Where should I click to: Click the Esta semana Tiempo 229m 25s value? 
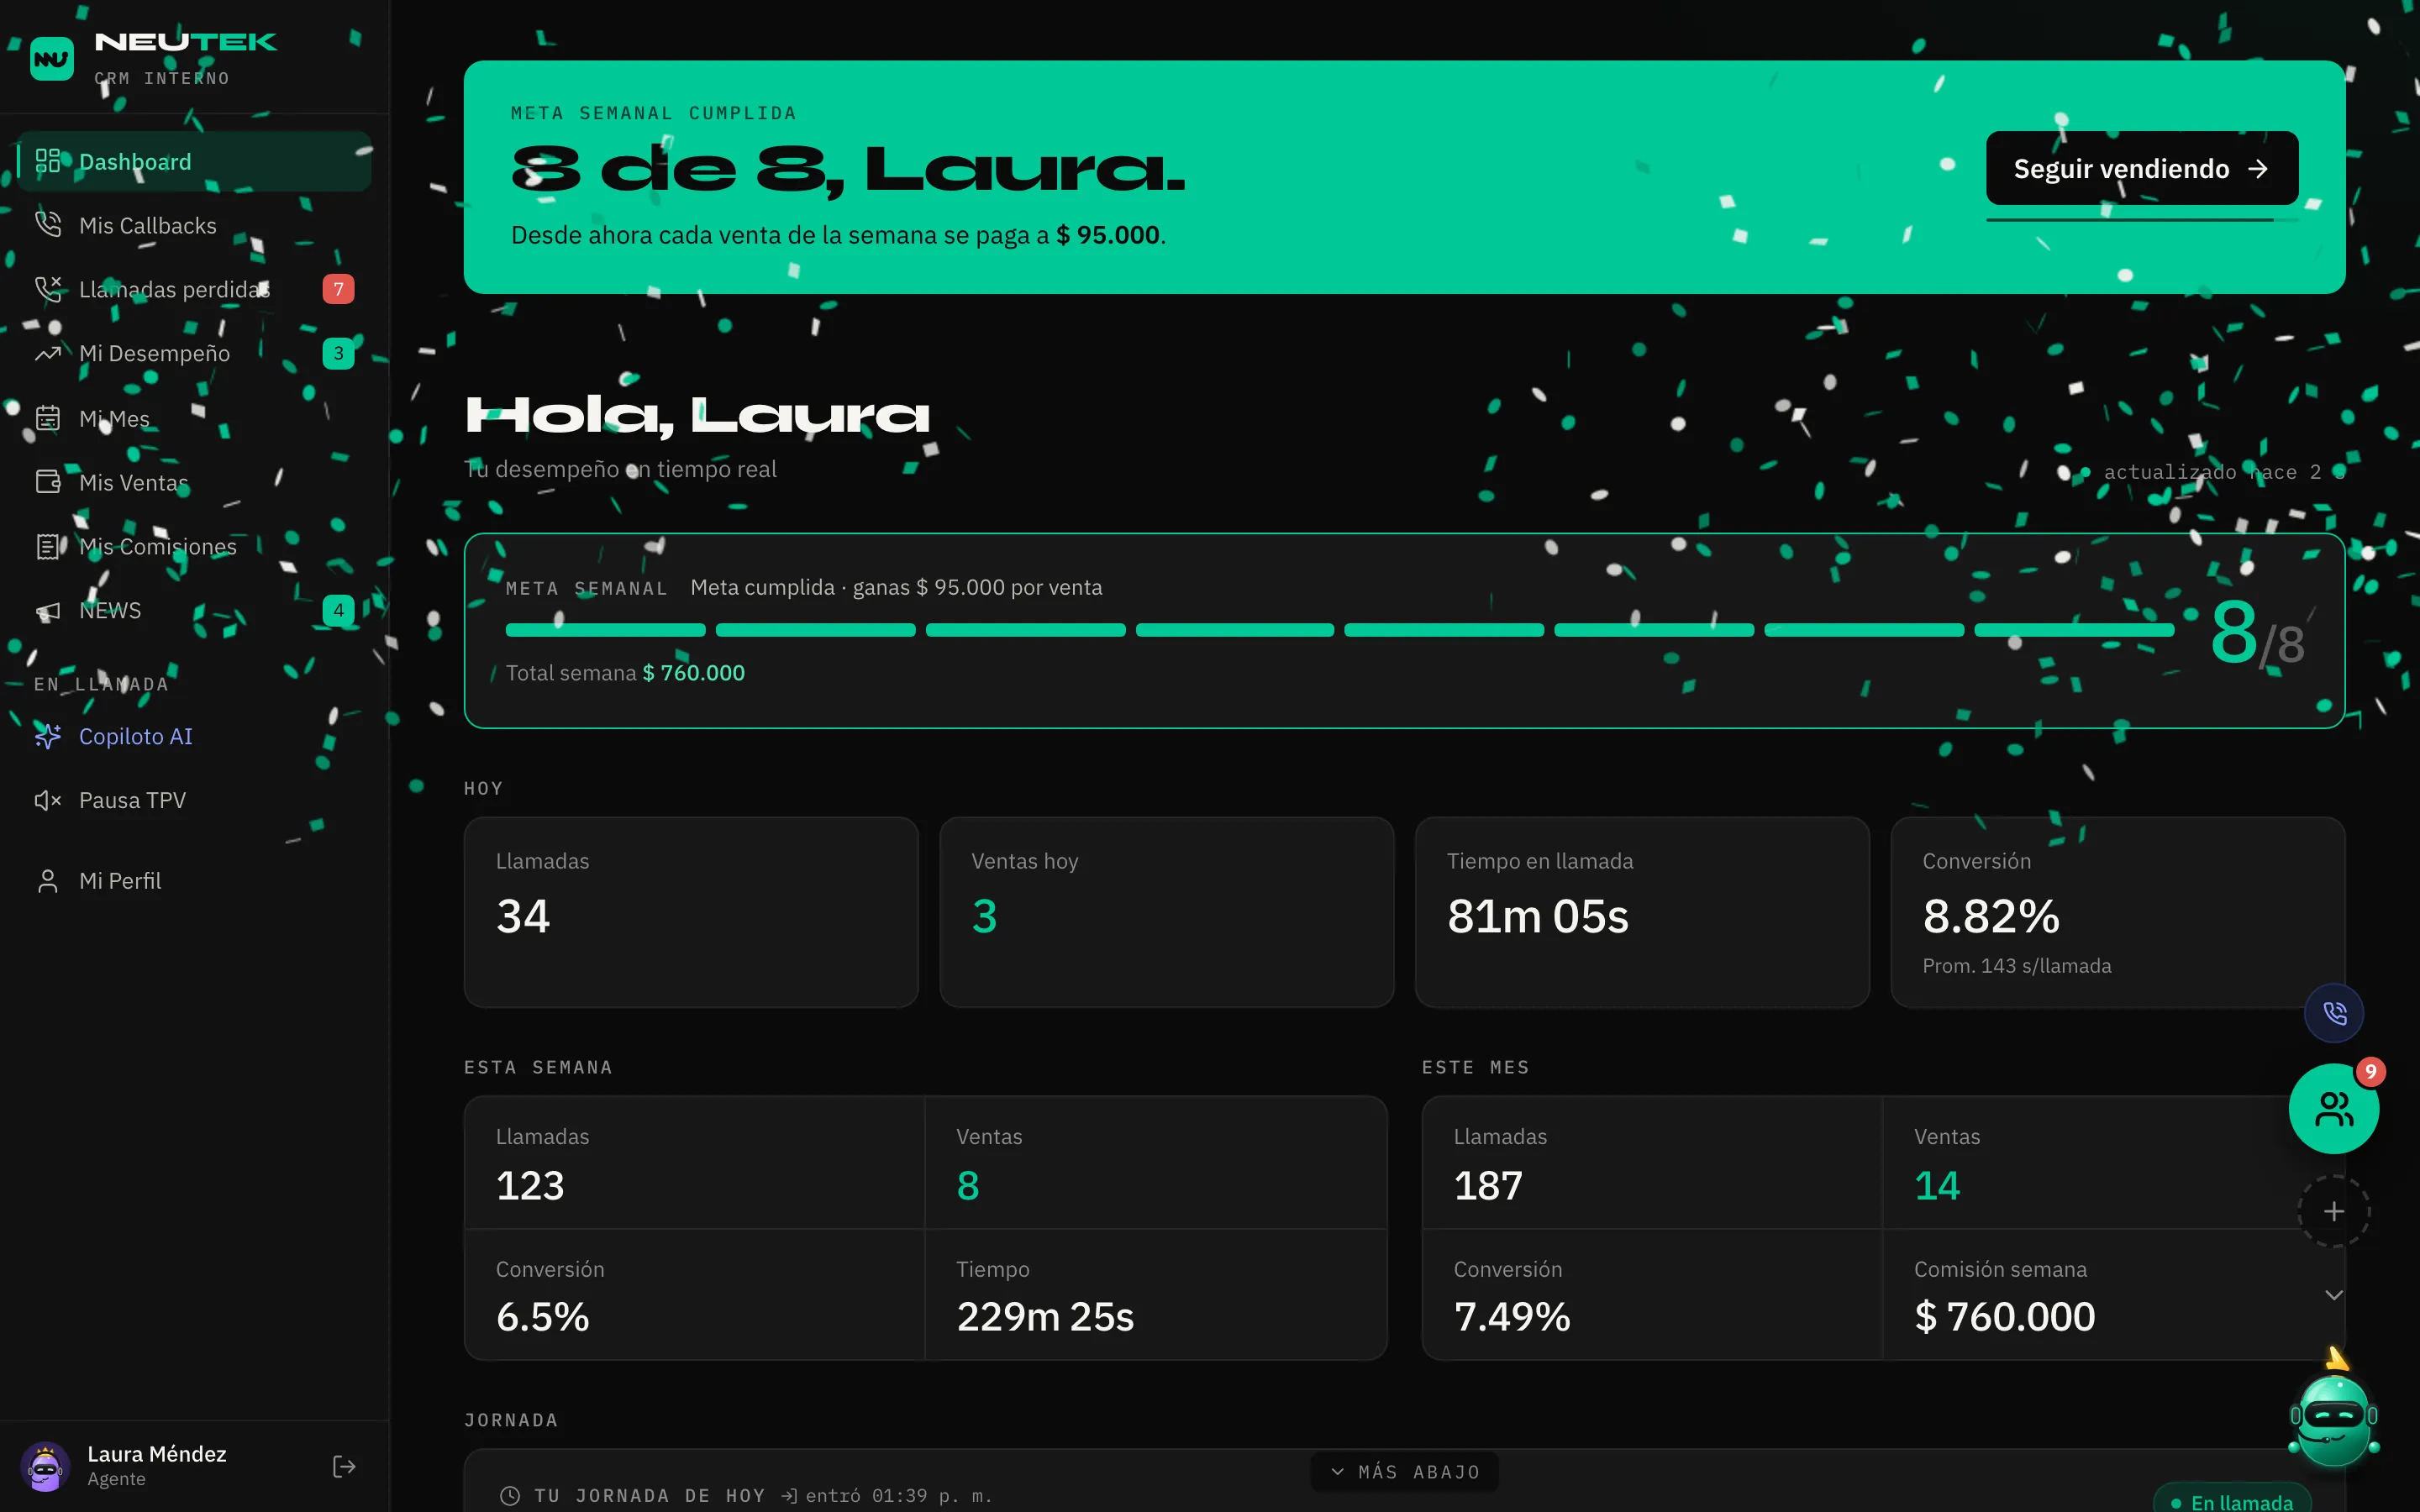(1045, 1316)
